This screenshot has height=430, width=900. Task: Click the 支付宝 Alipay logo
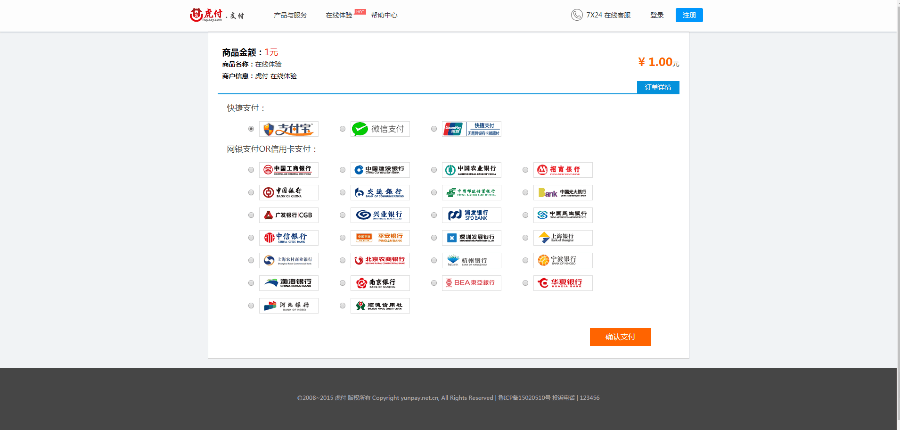click(x=289, y=129)
